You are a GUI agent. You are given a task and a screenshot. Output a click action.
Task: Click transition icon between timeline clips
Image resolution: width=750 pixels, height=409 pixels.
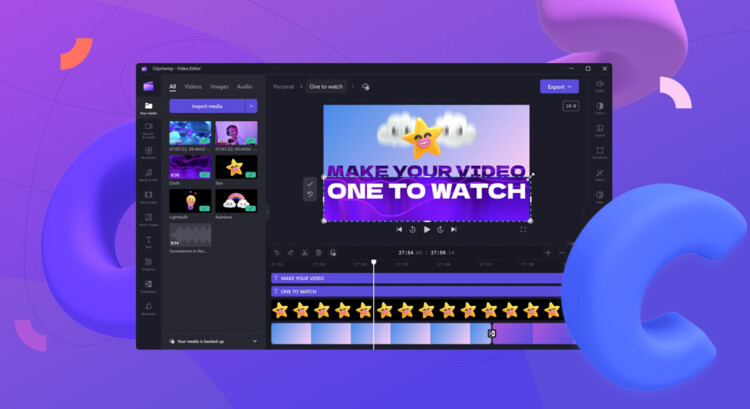tap(491, 333)
